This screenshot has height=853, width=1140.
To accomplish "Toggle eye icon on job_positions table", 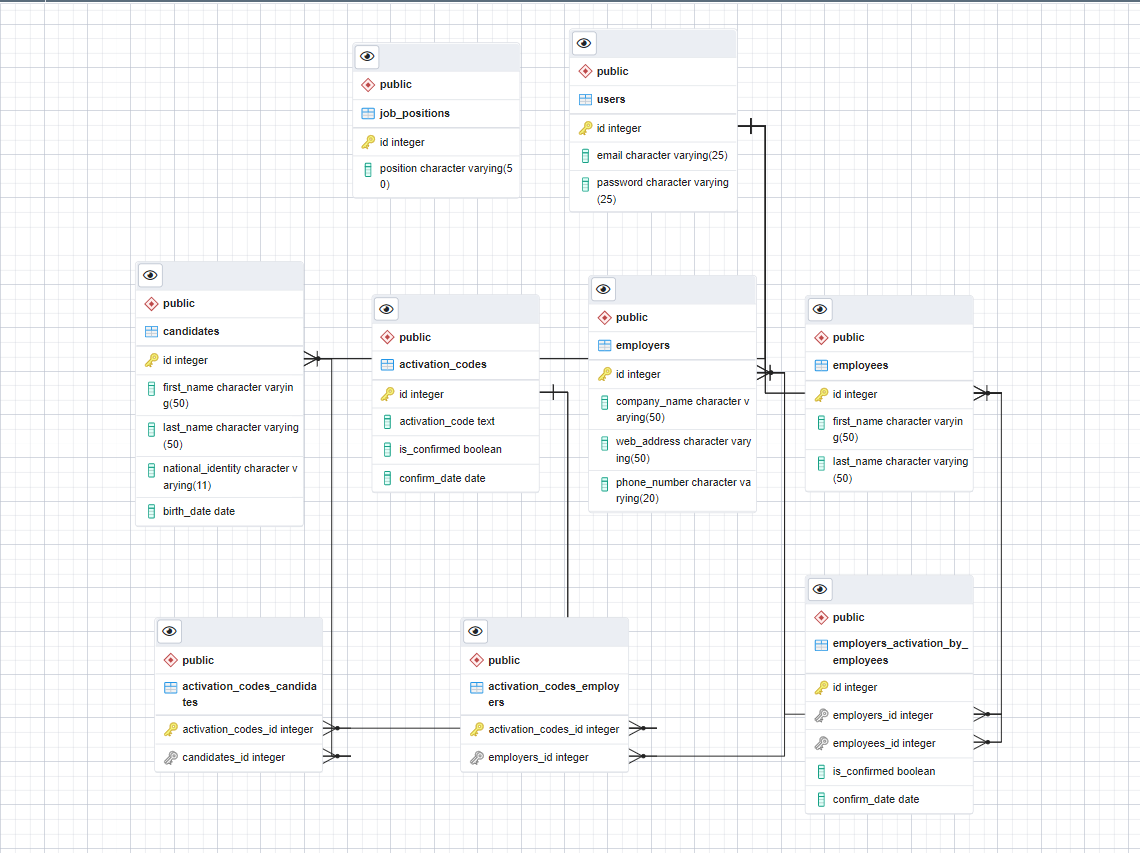I will (367, 57).
